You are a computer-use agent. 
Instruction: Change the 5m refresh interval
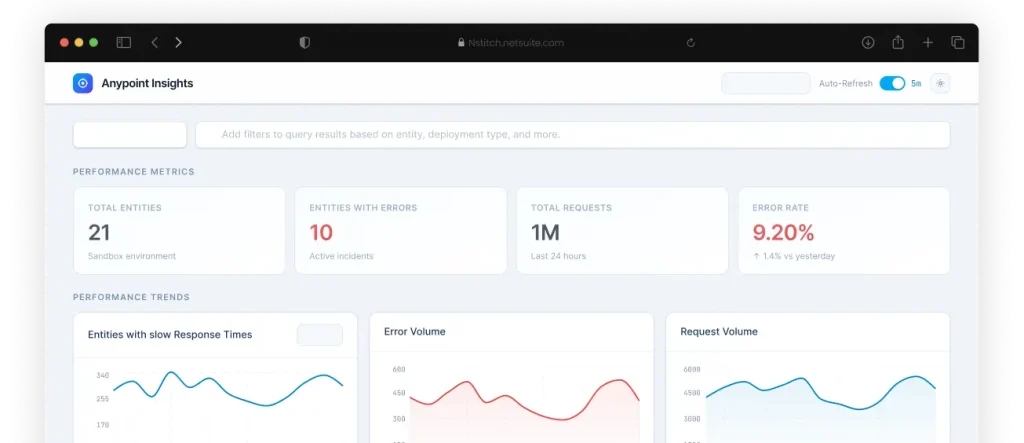pos(916,84)
